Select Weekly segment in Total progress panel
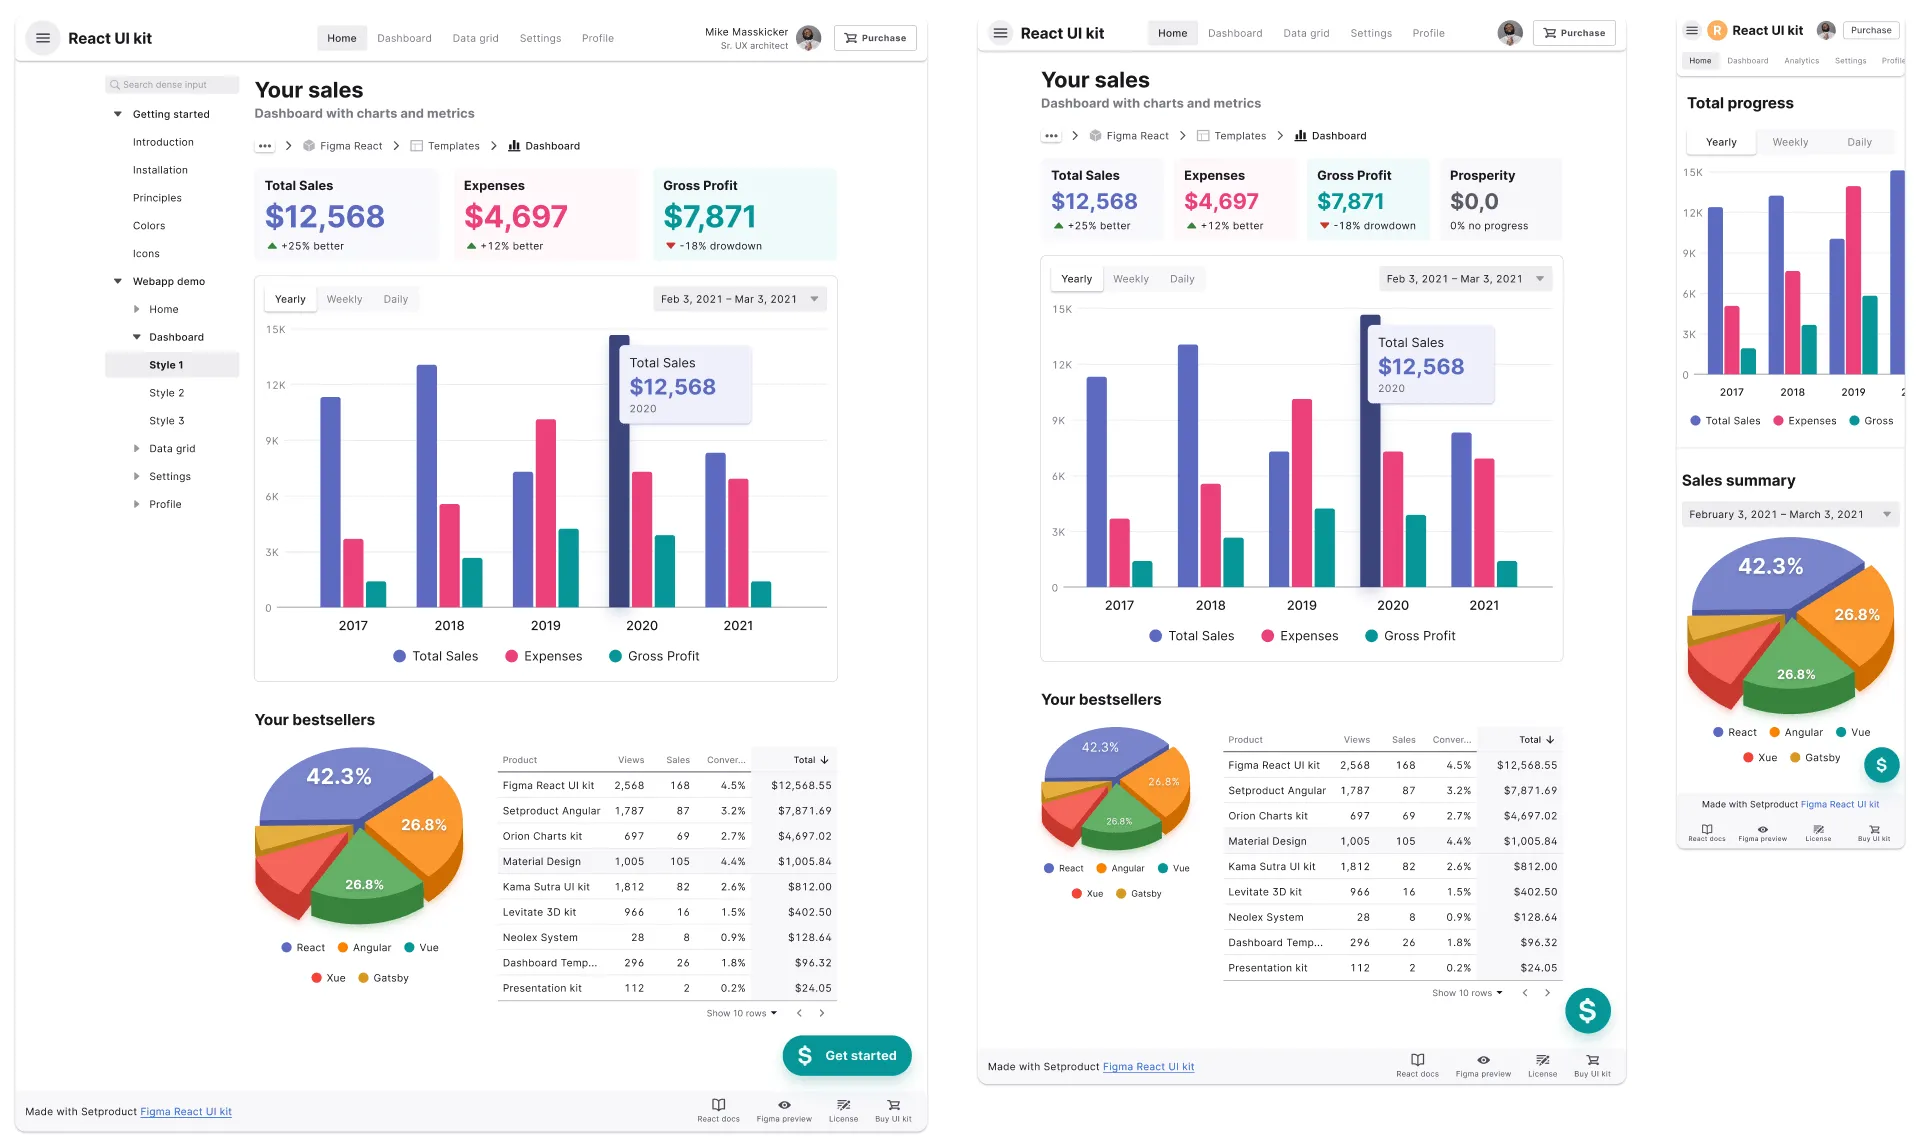 point(1790,142)
